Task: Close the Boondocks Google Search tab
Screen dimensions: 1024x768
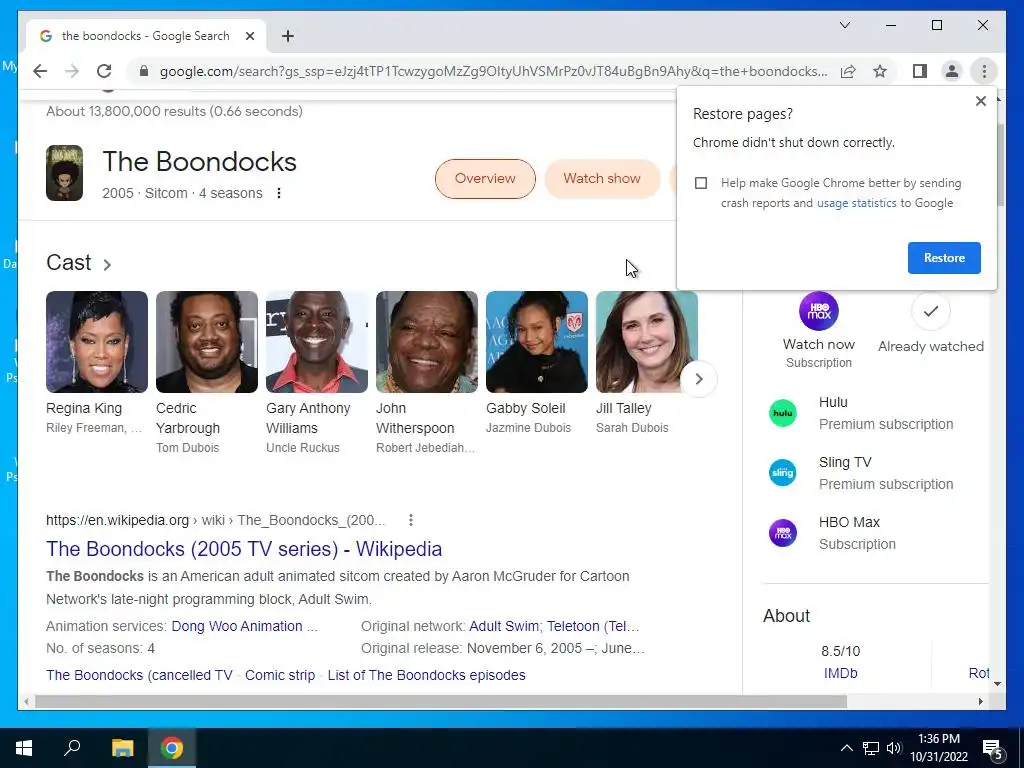Action: (x=249, y=36)
